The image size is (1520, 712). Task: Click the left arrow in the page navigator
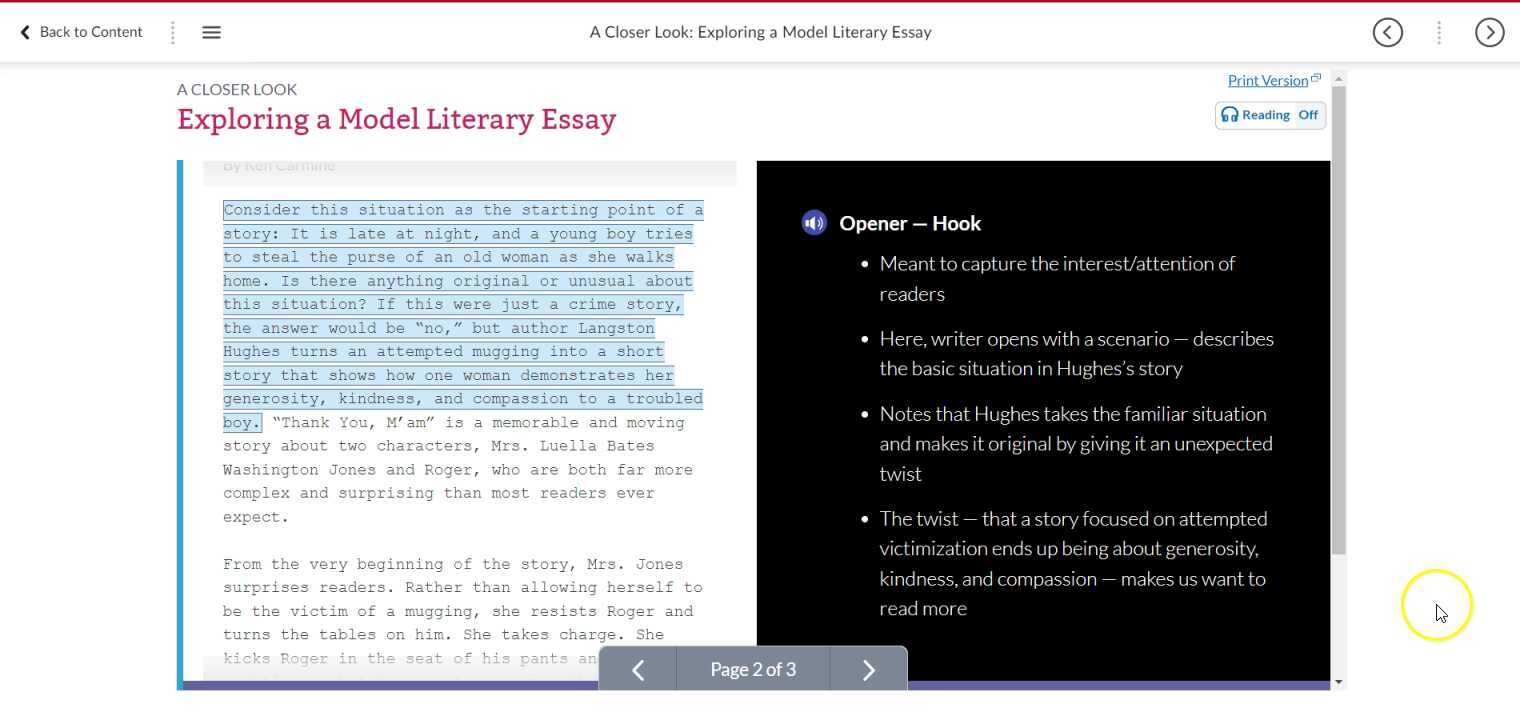click(638, 669)
